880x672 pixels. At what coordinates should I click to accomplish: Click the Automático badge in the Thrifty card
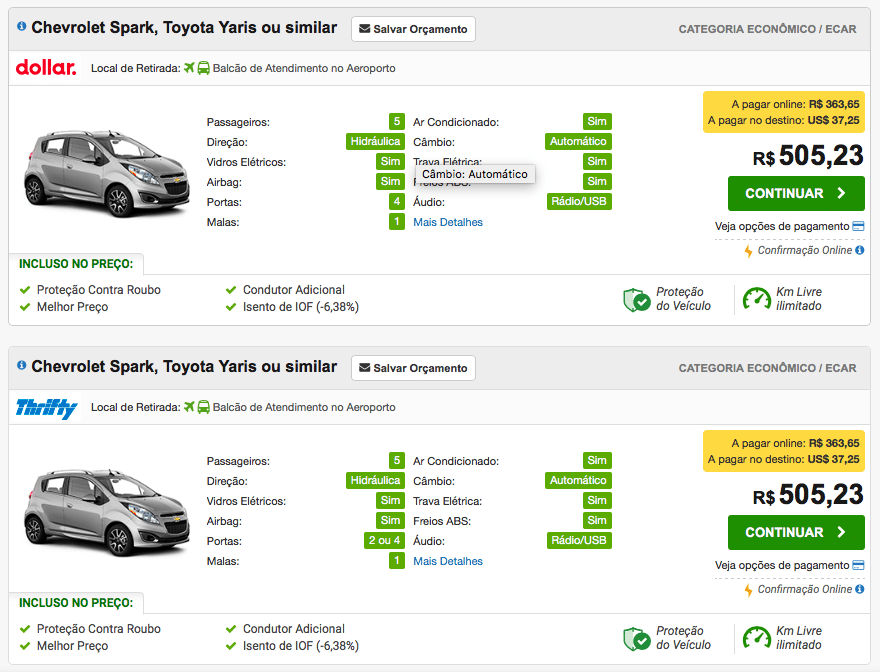click(578, 481)
